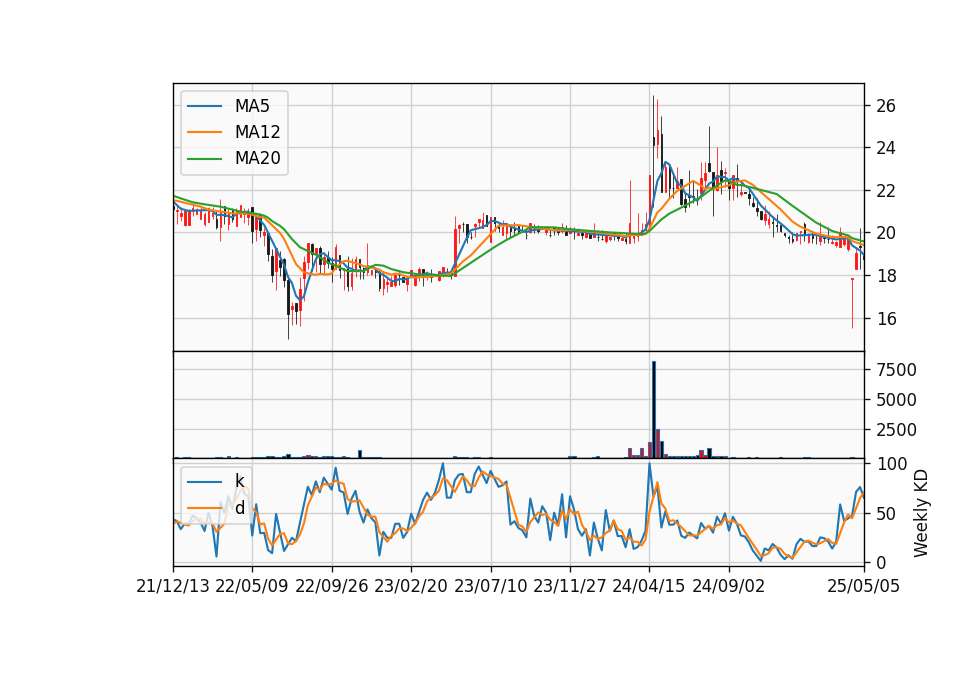Click the price axis value 18

click(x=886, y=276)
